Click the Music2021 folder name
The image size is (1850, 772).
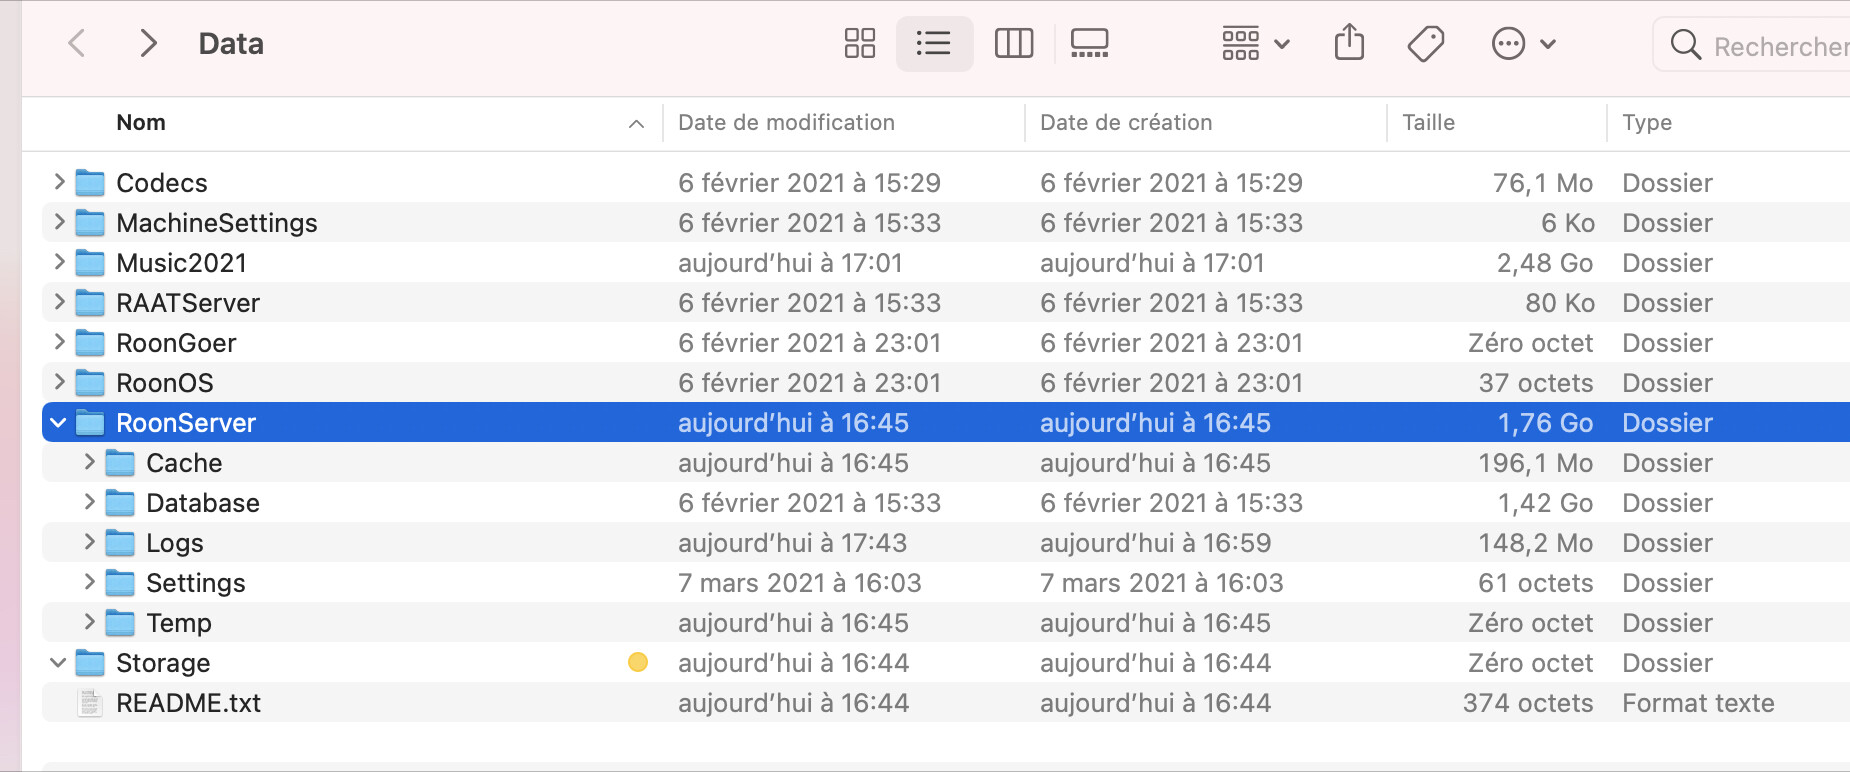181,263
